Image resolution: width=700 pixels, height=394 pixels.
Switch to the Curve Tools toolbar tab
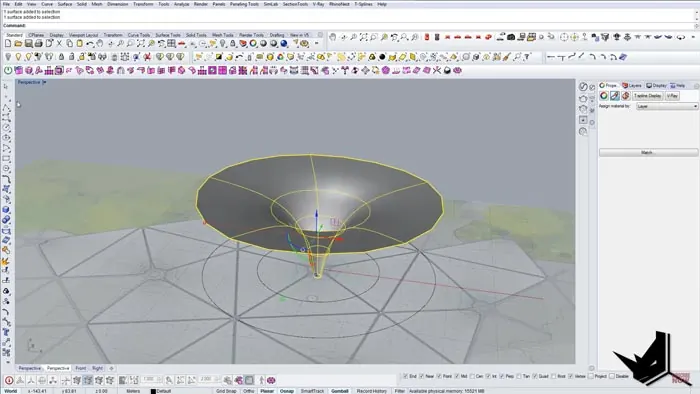[x=139, y=35]
